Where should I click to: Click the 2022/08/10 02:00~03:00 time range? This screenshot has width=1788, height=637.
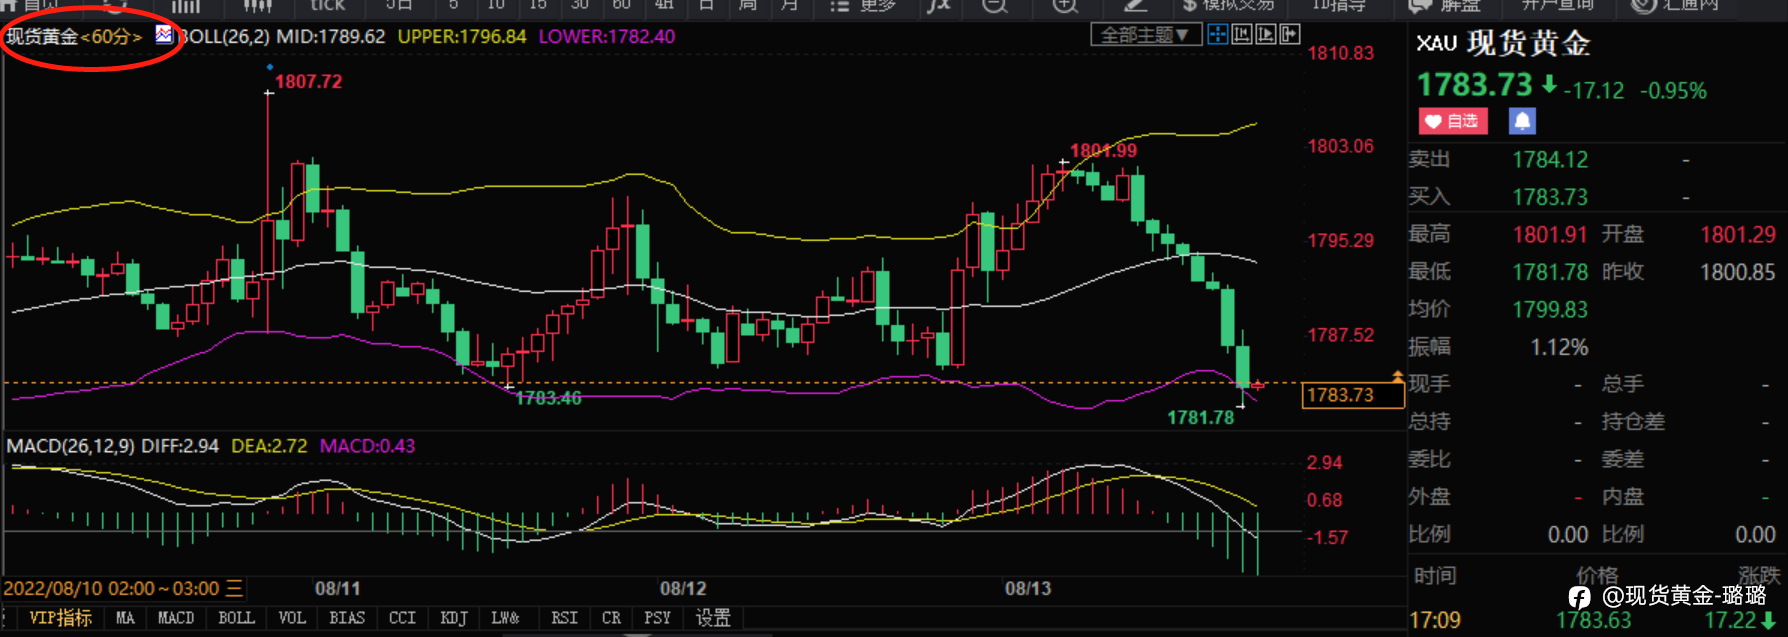111,589
